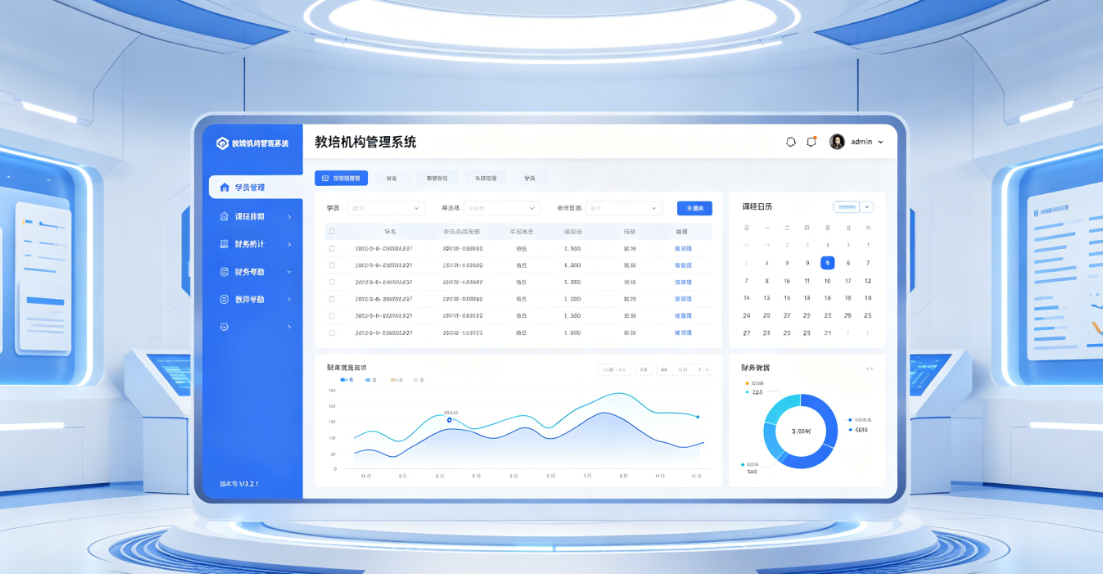The width and height of the screenshot is (1103, 574).
Task: Select date 24 in the calendar
Action: pyautogui.click(x=746, y=315)
